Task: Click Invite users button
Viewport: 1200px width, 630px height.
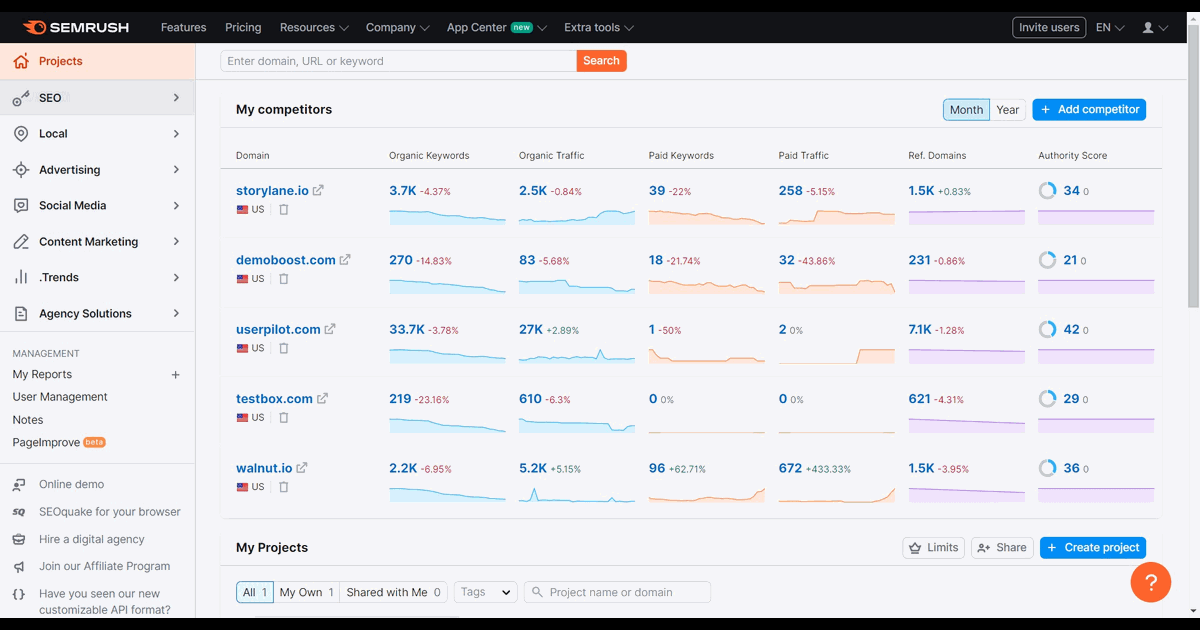Action: pos(1049,28)
